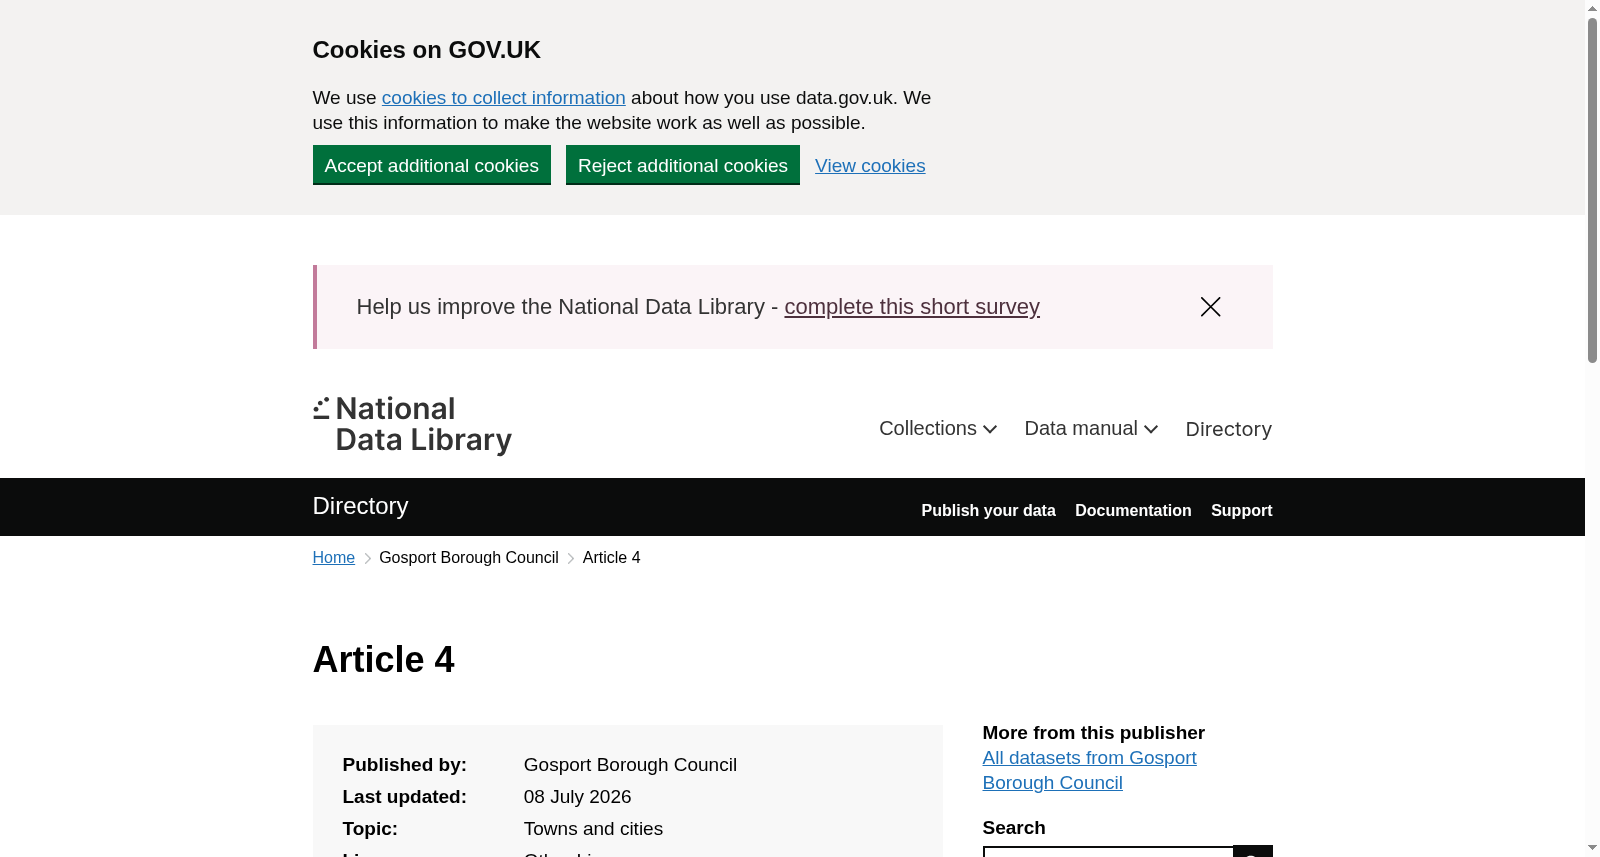Open the complete this short survey link
This screenshot has height=857, width=1600.
click(912, 307)
